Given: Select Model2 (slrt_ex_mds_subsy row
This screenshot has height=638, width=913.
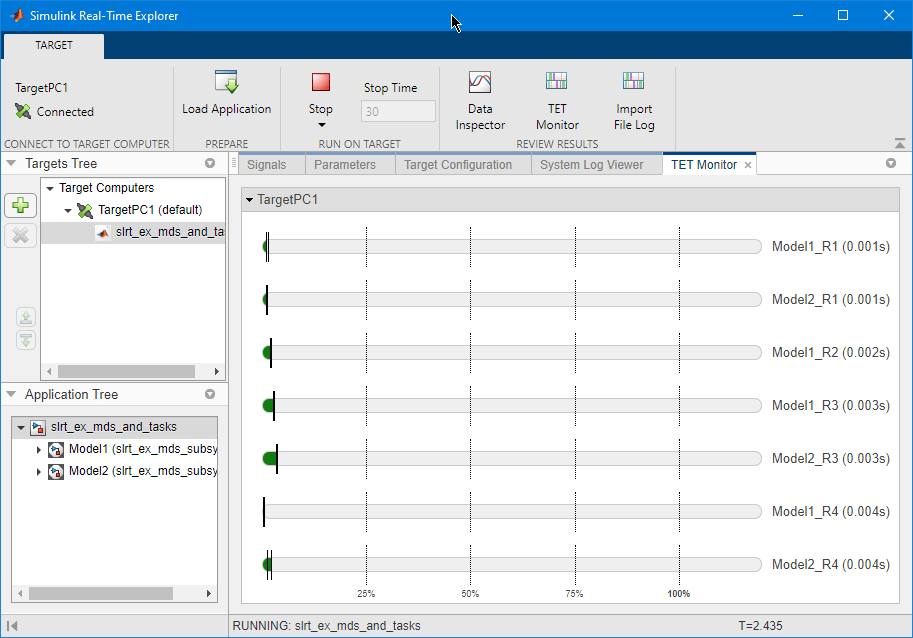Looking at the screenshot, I should click(x=114, y=472).
